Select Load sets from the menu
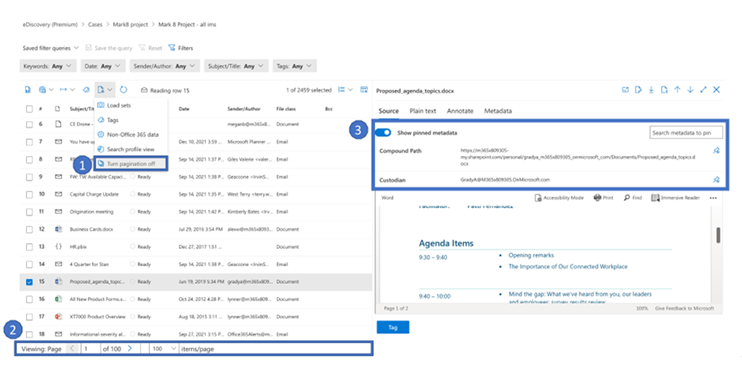 131,105
